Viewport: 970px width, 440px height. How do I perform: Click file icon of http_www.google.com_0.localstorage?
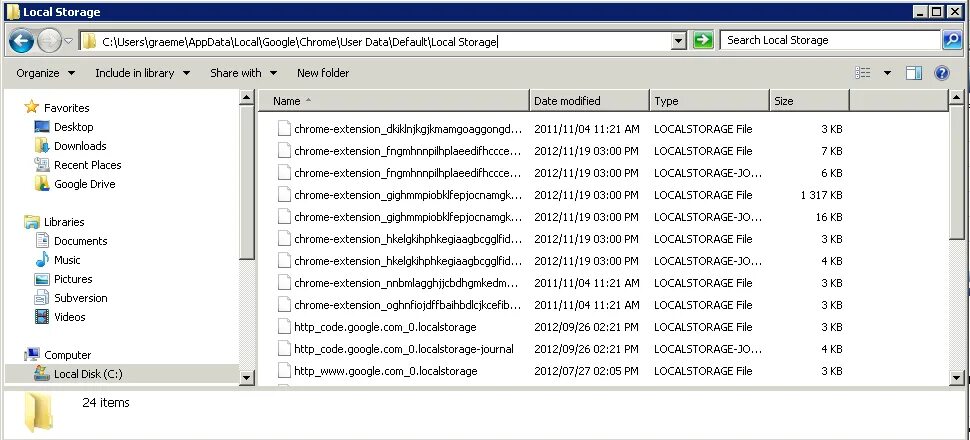[x=284, y=371]
